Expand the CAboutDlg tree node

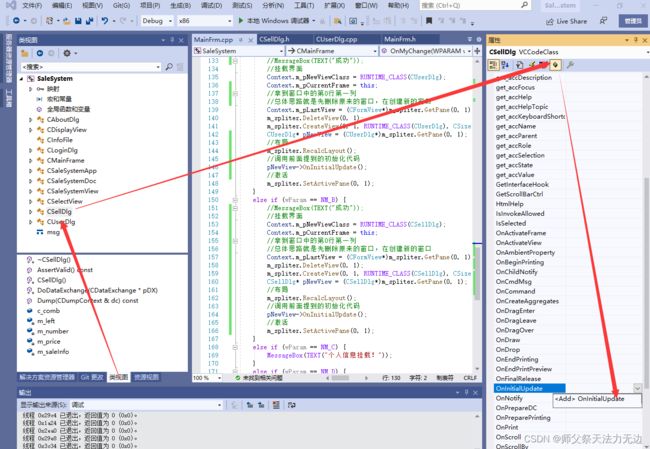[30, 119]
